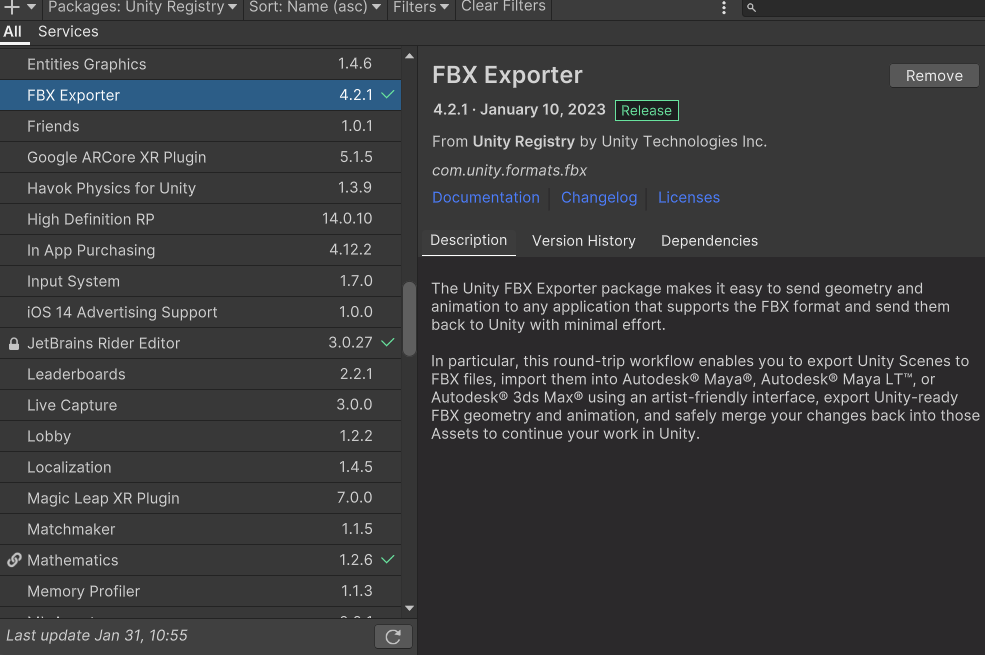Select the Matchmaker package
985x655 pixels.
[x=200, y=529]
